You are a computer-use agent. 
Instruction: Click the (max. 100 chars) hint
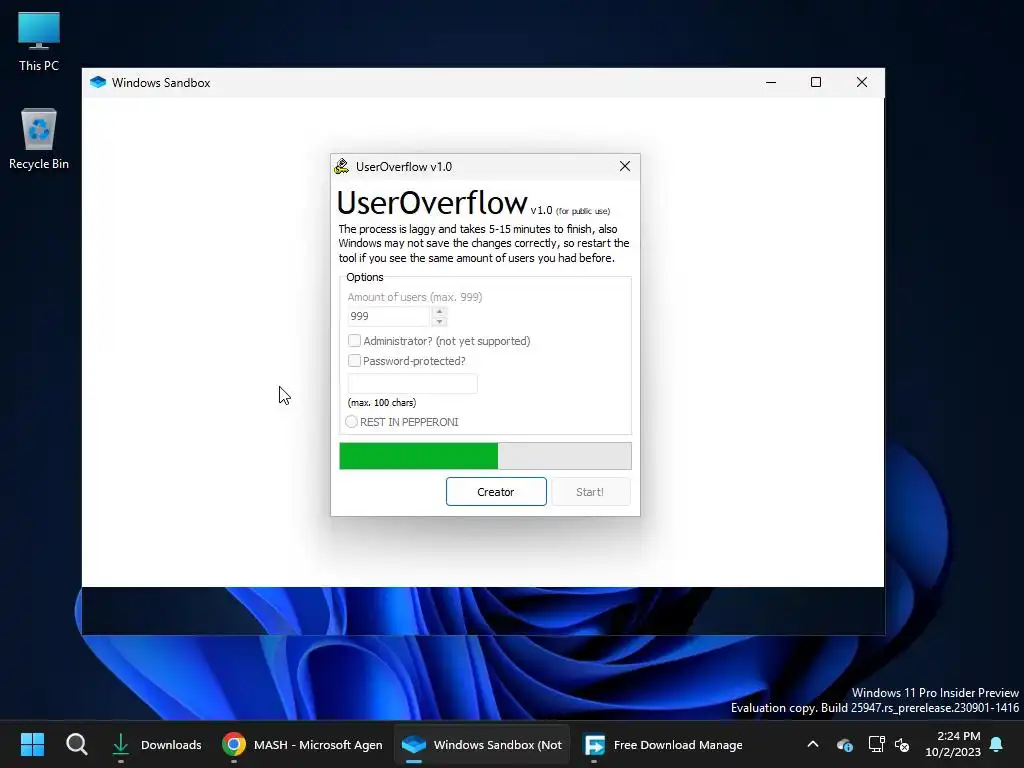point(382,402)
